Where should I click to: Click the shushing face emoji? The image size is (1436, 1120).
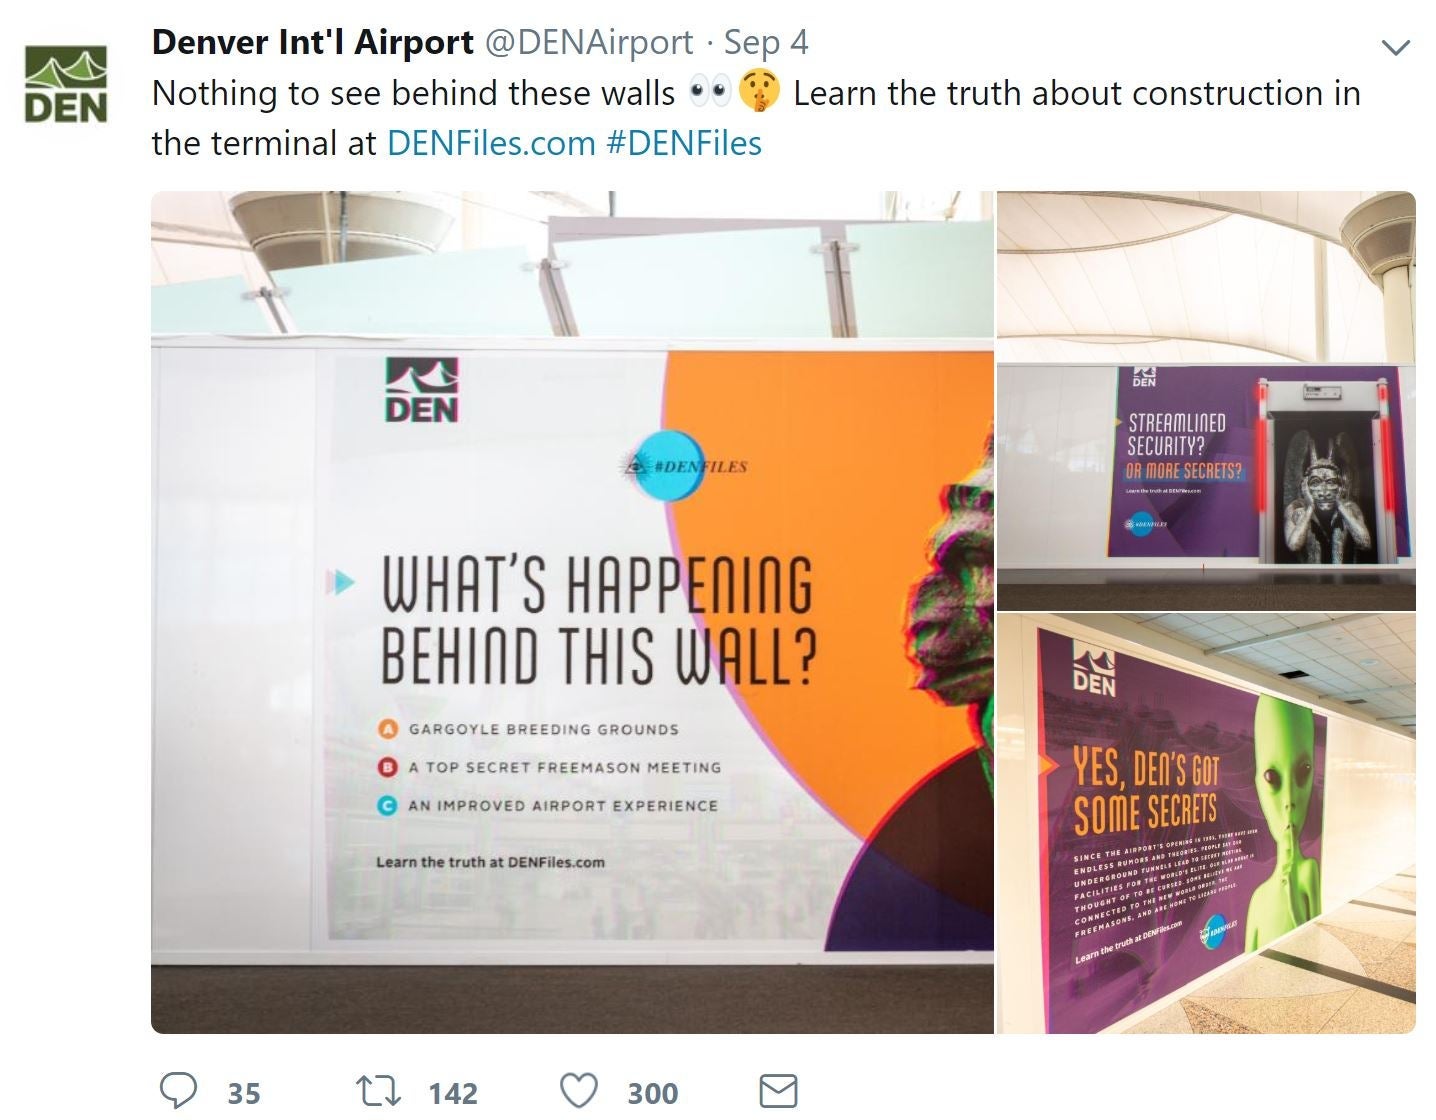tap(760, 93)
